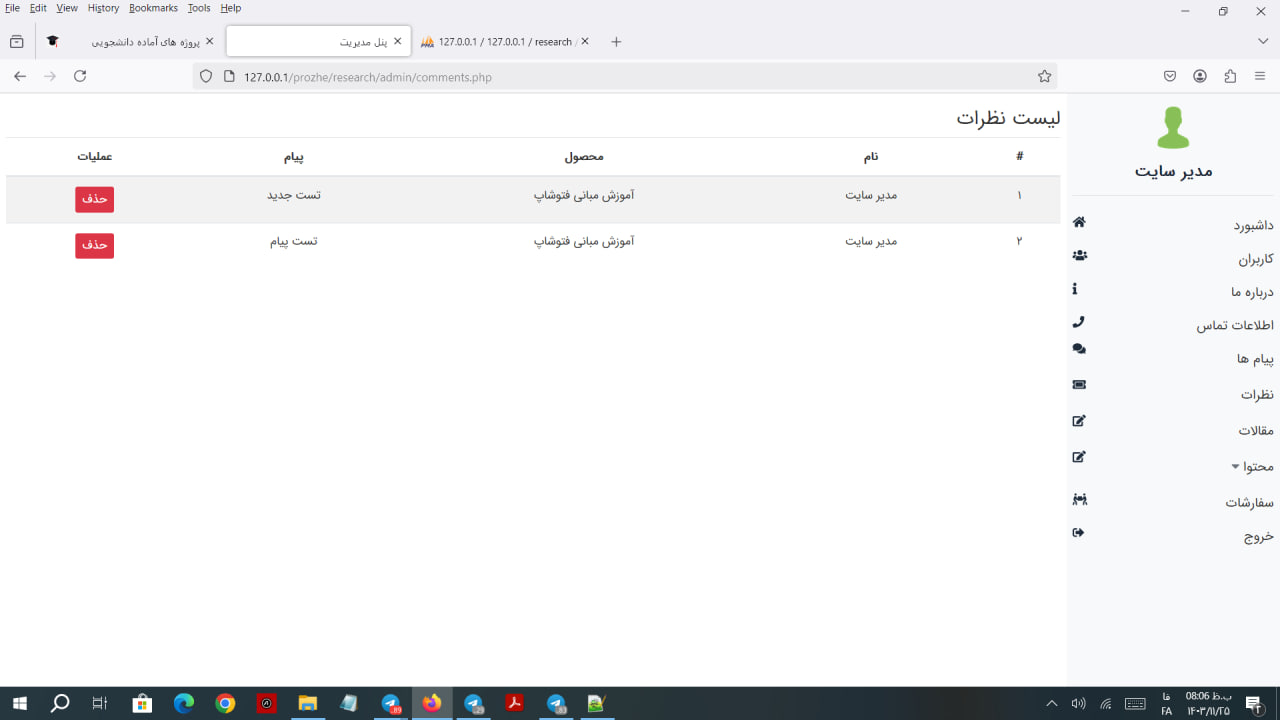Open Microsoft Edge from the taskbar

(x=183, y=704)
